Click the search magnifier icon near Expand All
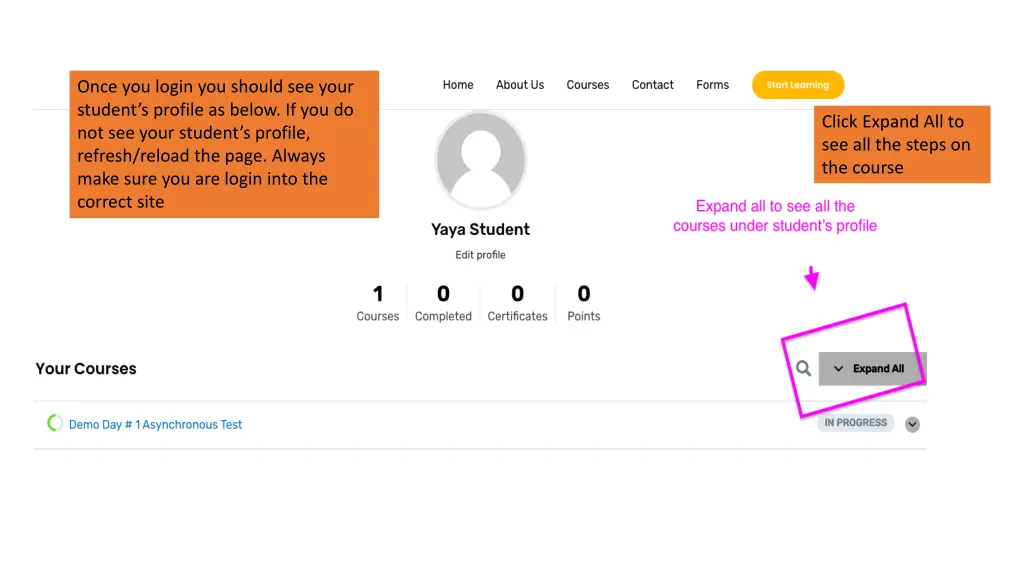This screenshot has height=576, width=1024. click(x=802, y=368)
